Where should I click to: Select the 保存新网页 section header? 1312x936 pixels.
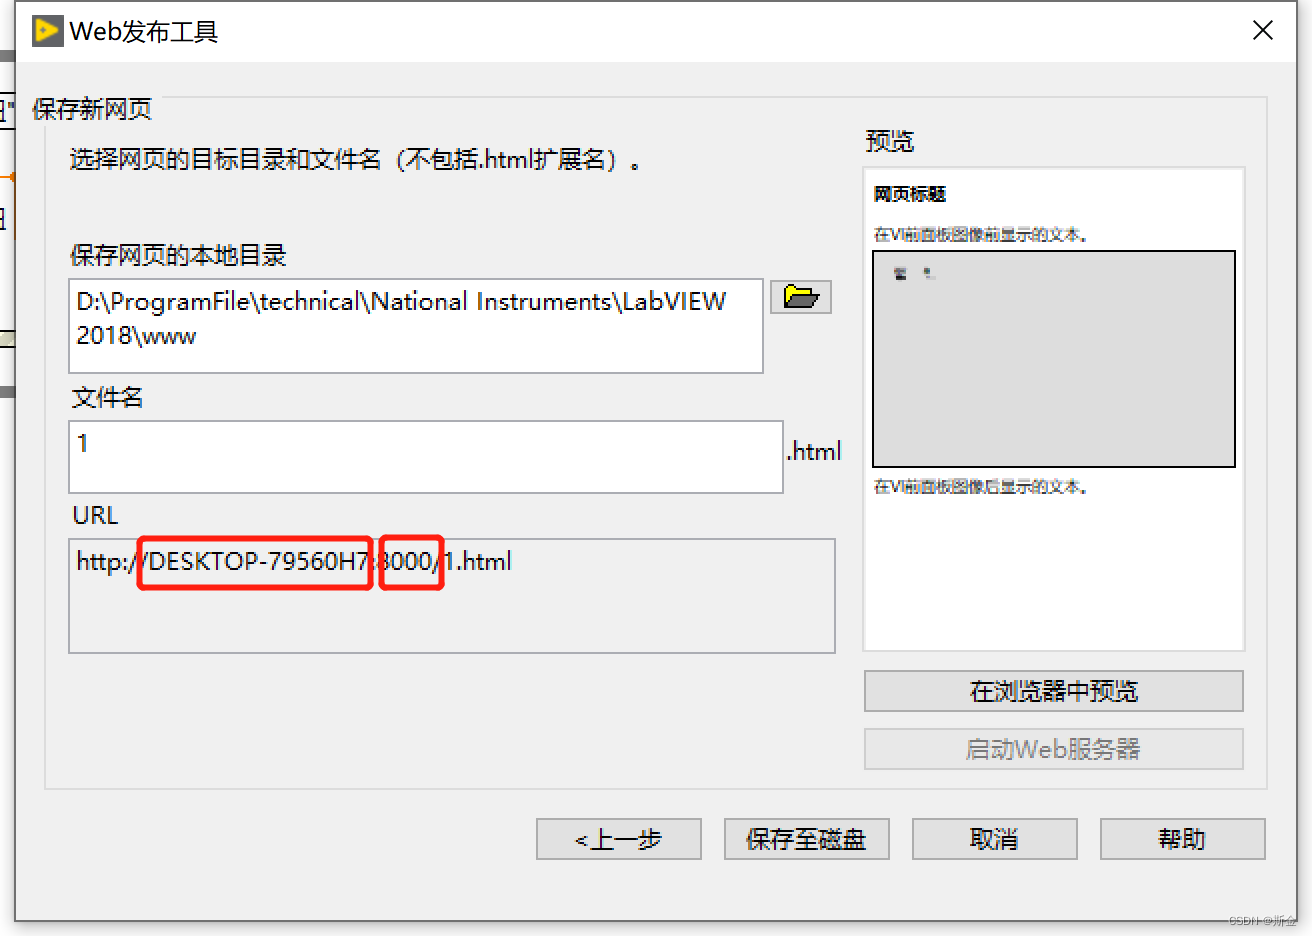point(90,109)
